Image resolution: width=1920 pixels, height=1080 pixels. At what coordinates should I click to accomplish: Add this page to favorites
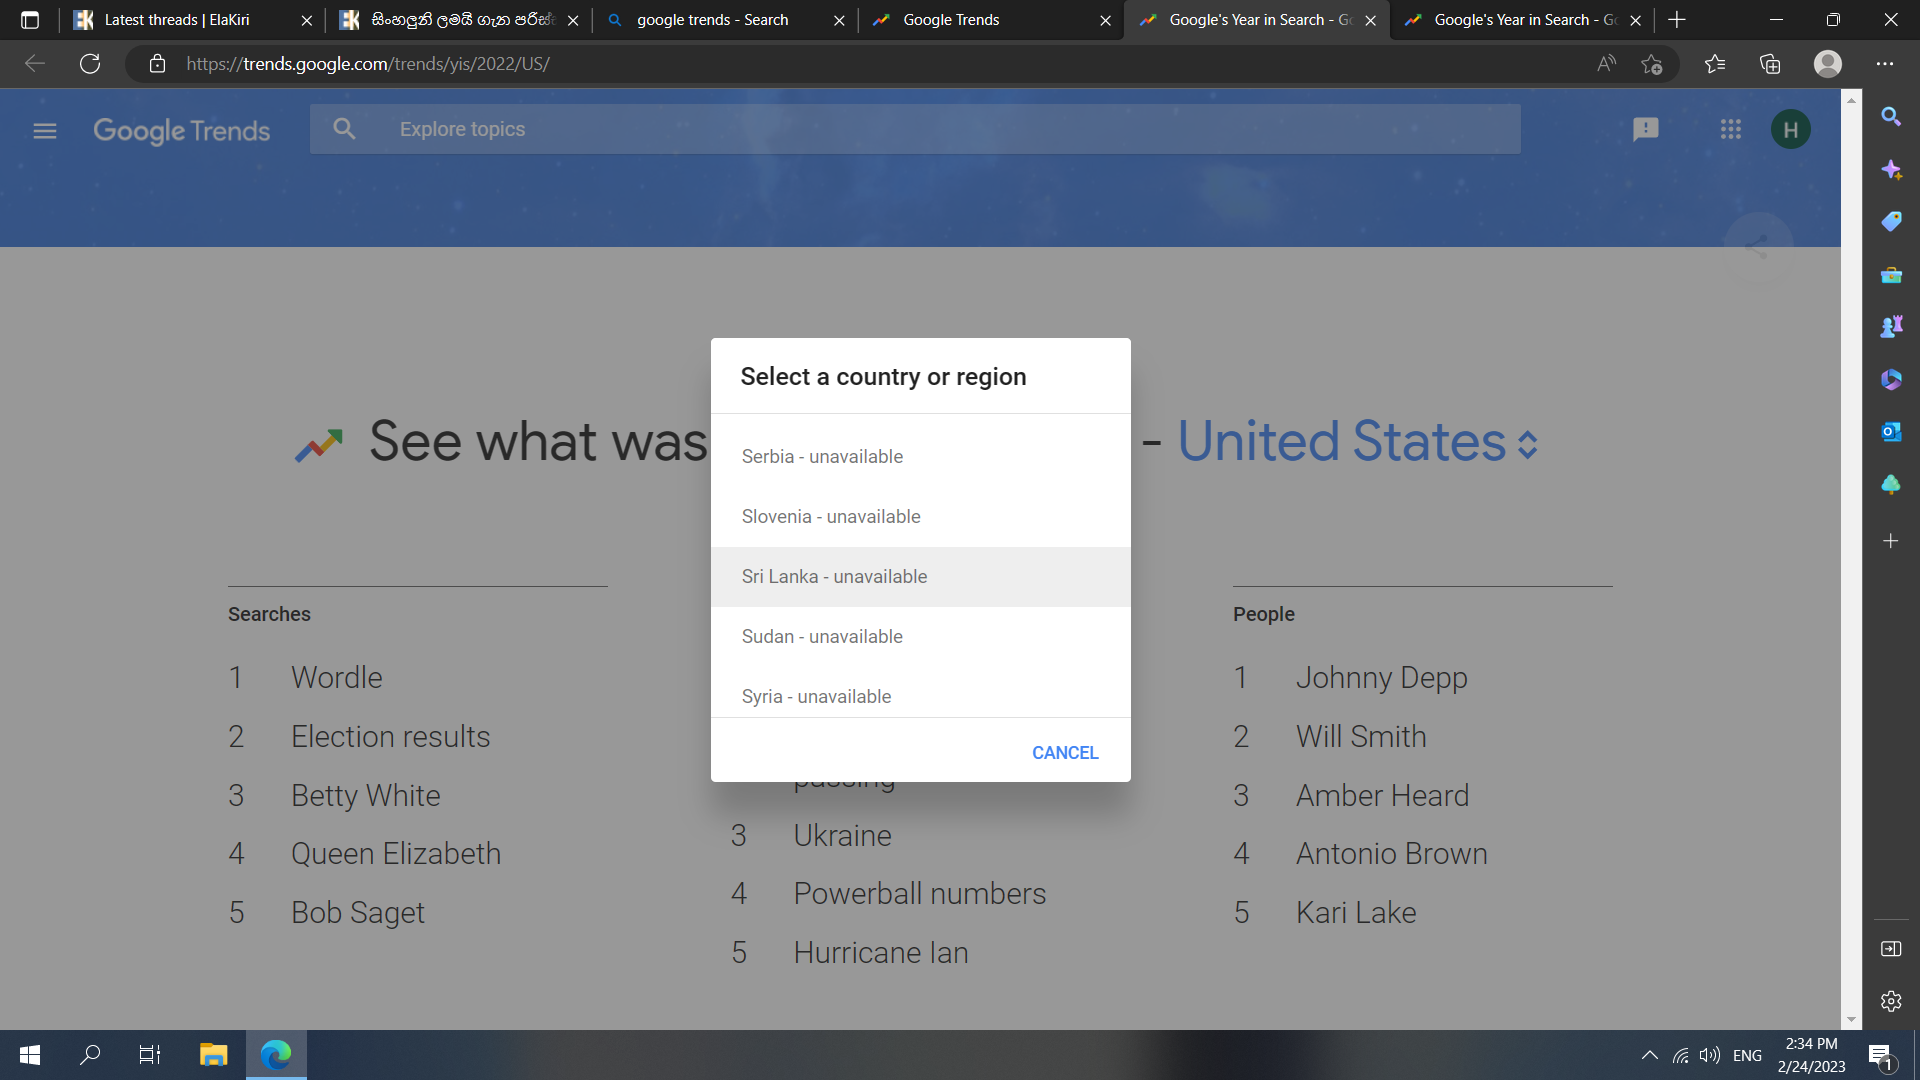point(1651,64)
